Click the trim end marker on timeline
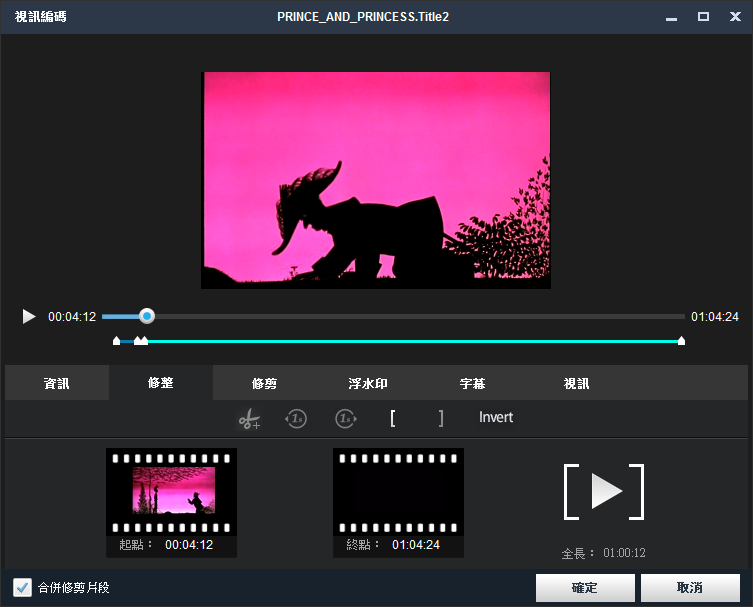Viewport: 753px width, 607px height. (681, 341)
